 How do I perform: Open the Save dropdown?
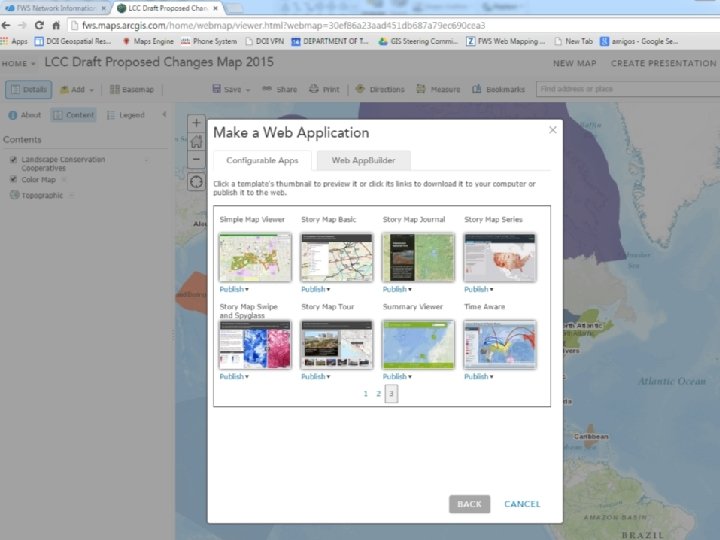point(231,90)
